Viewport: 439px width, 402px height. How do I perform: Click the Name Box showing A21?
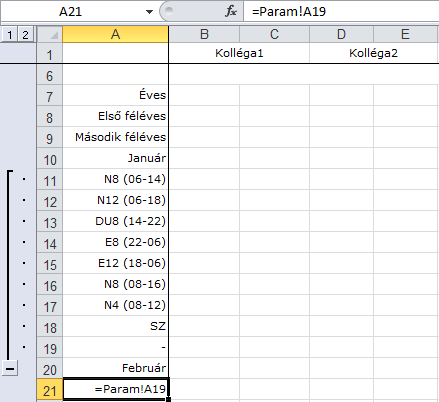pos(71,12)
